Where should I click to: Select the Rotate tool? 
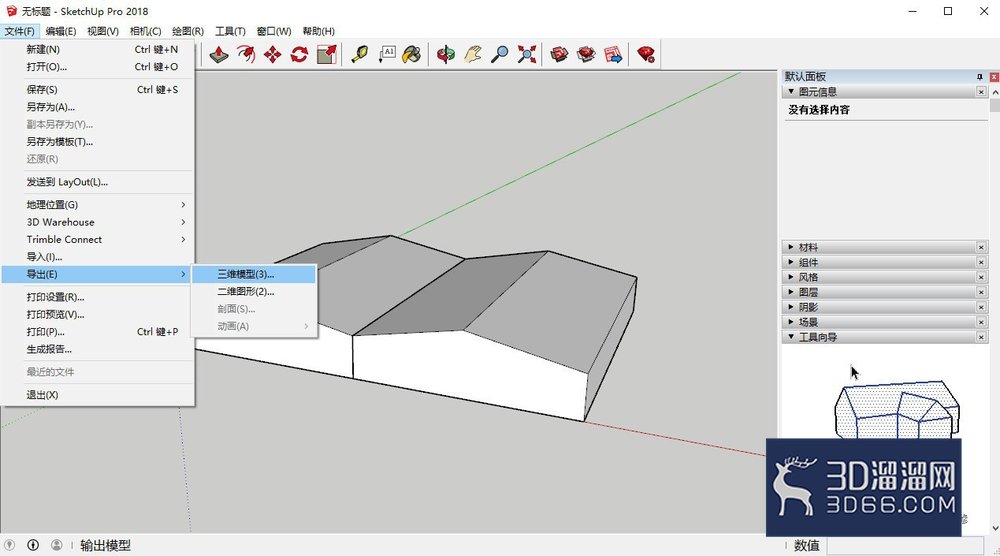299,54
